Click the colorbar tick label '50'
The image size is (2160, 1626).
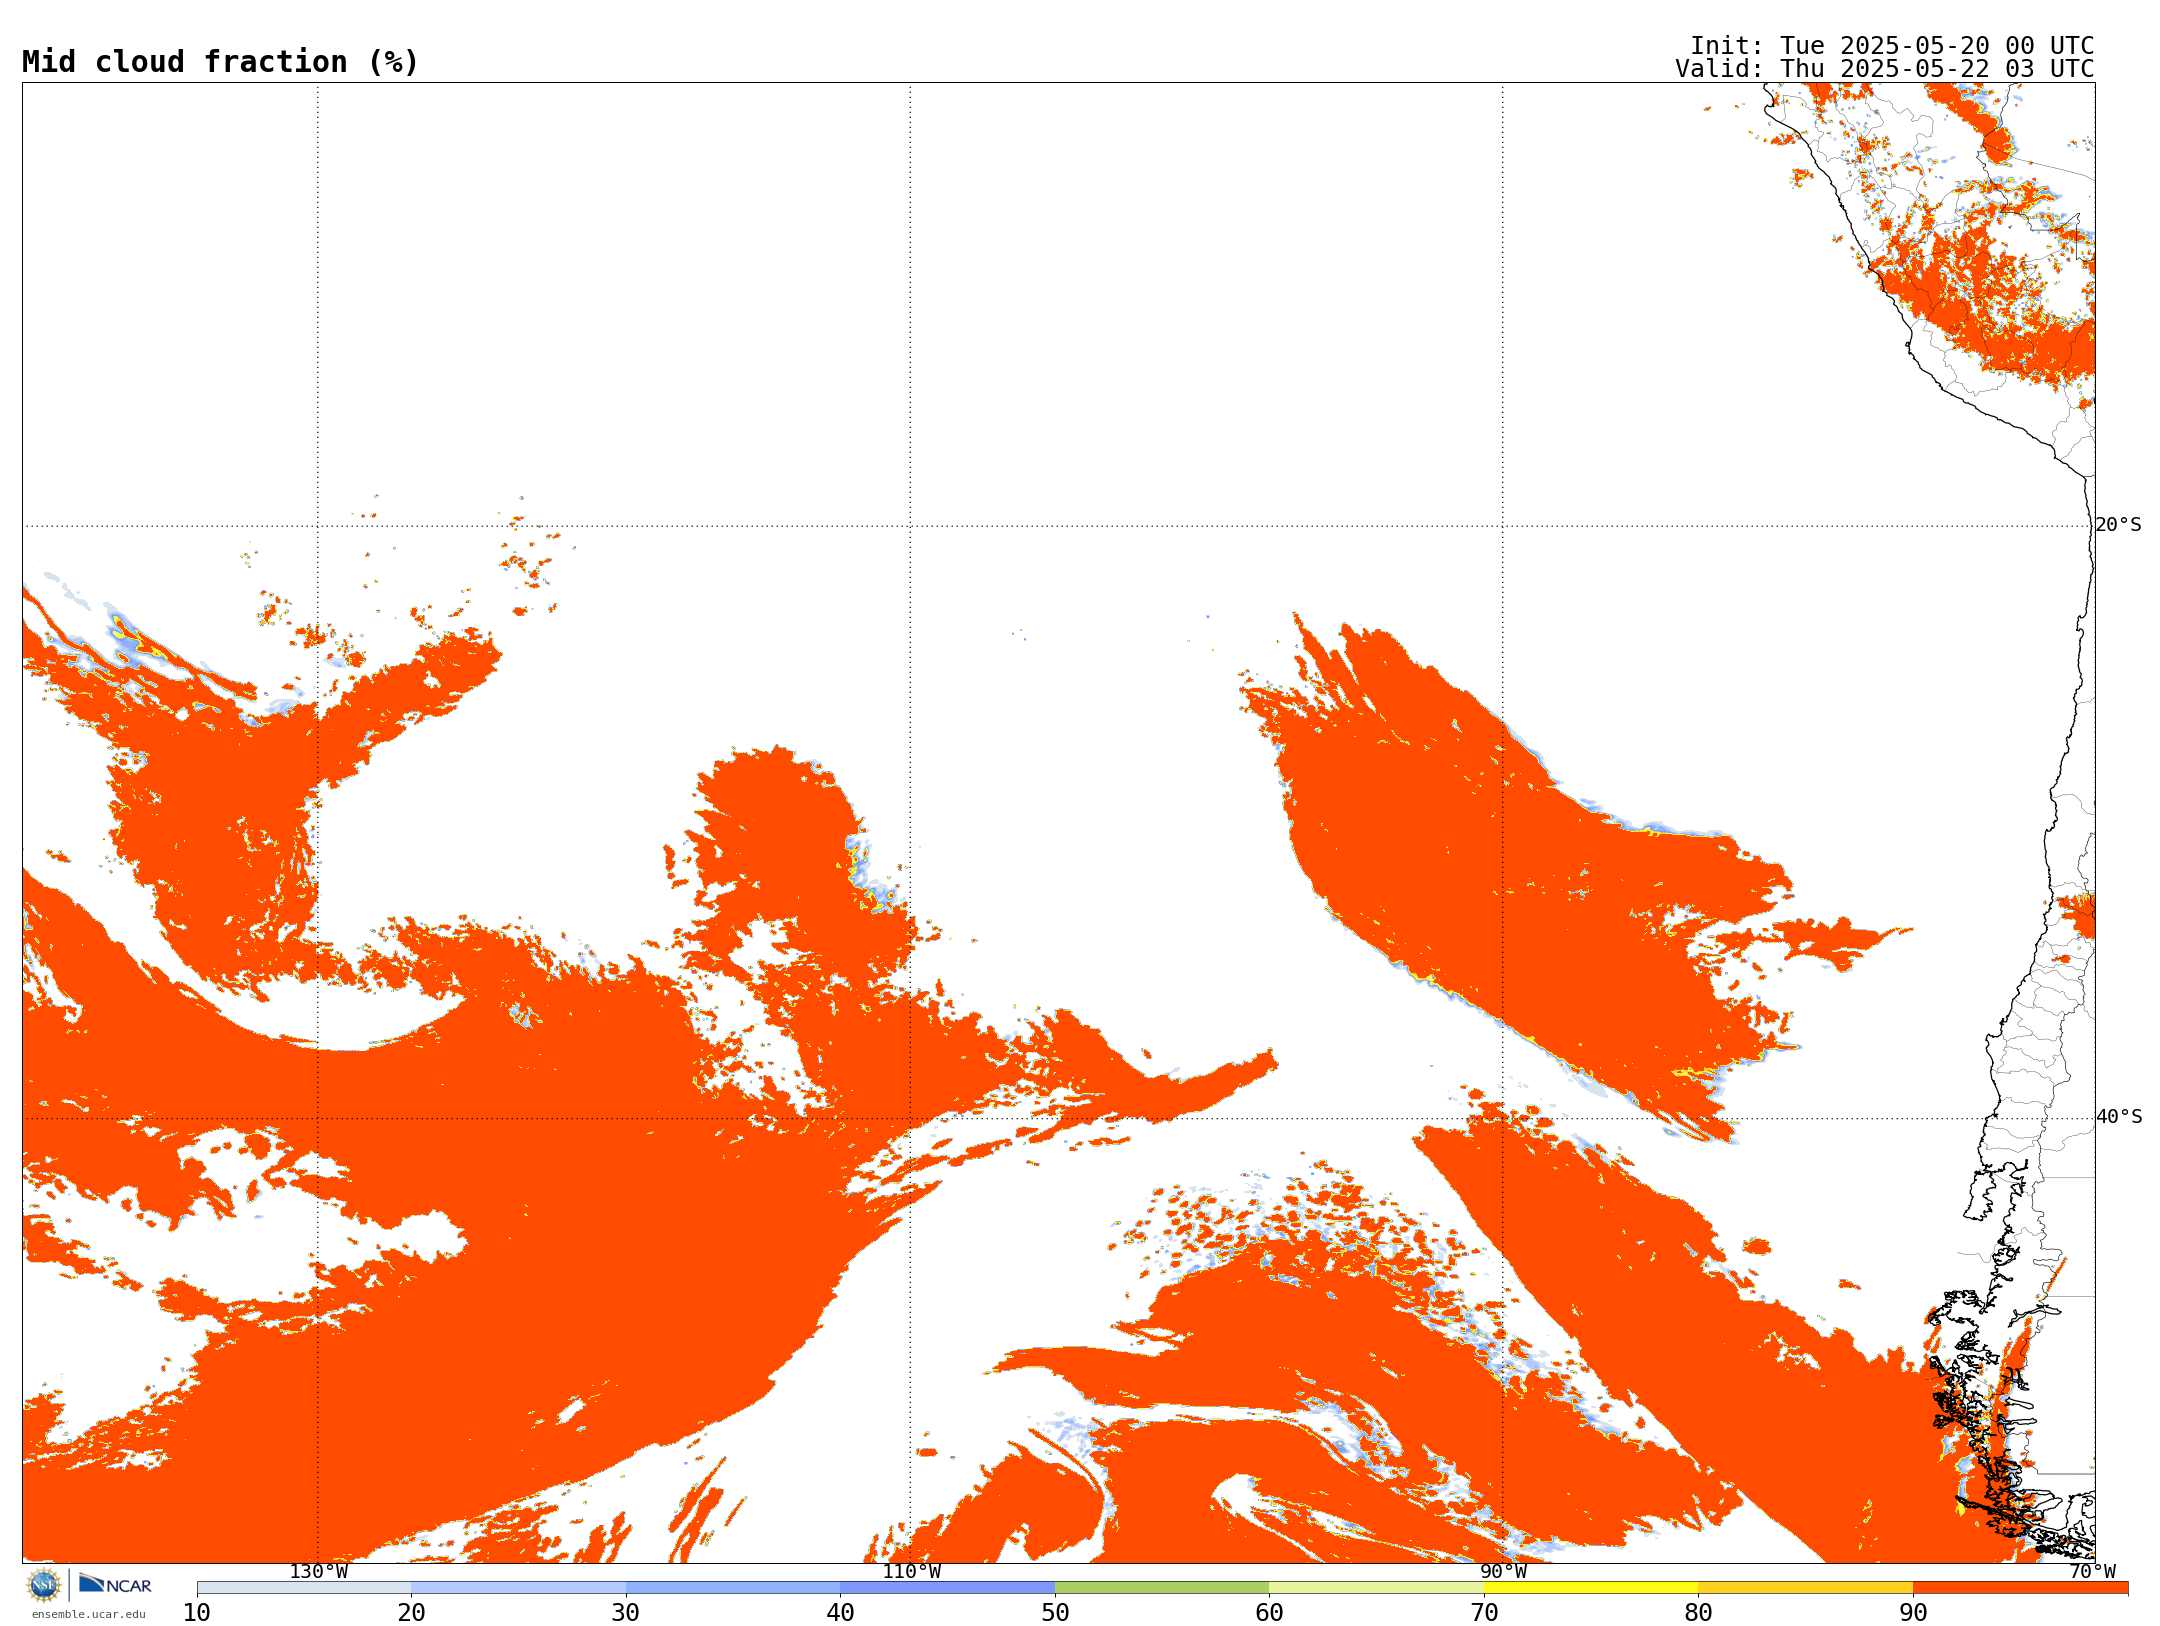coord(1055,1612)
